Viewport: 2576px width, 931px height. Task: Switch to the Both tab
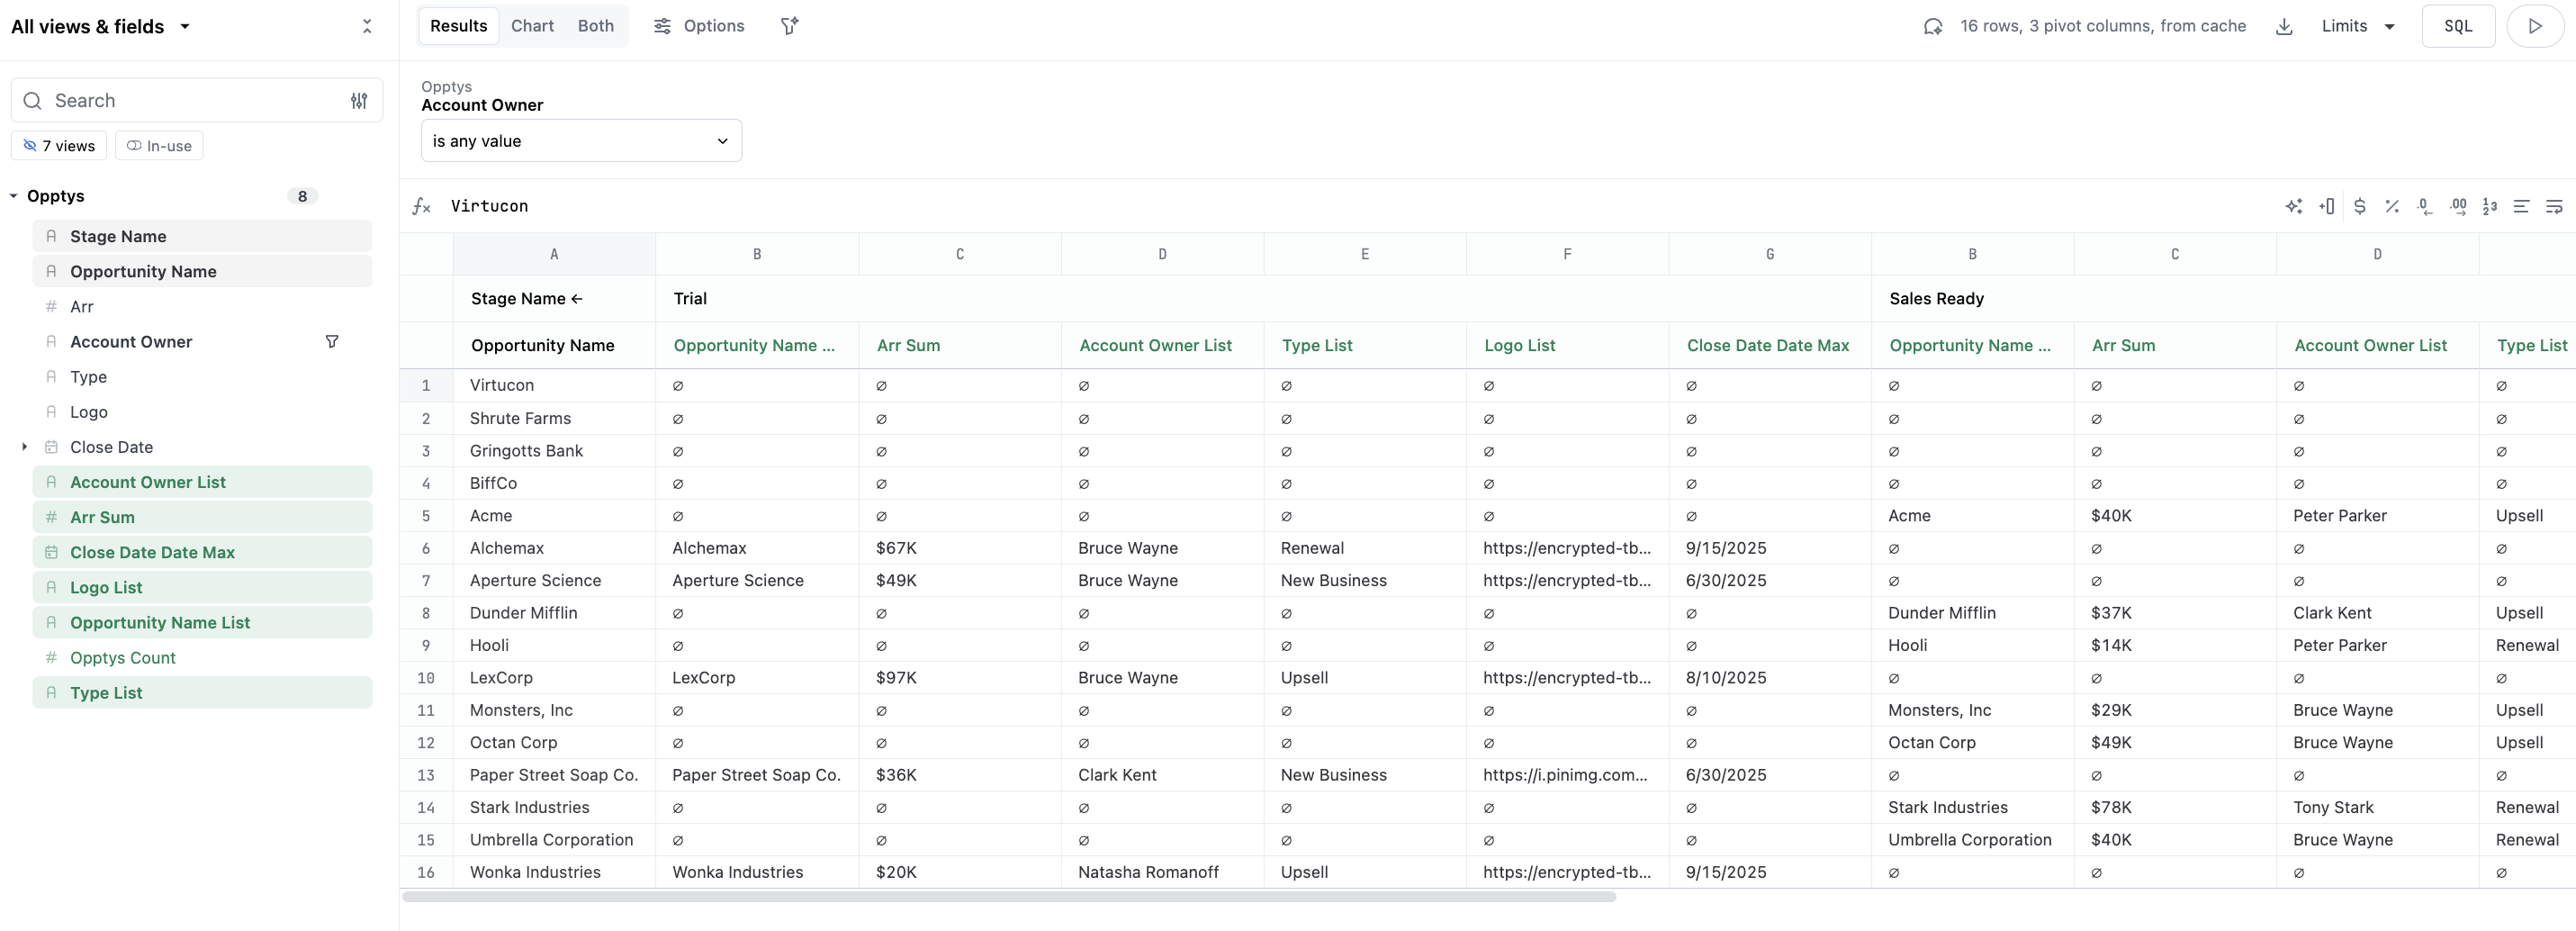(x=595, y=27)
